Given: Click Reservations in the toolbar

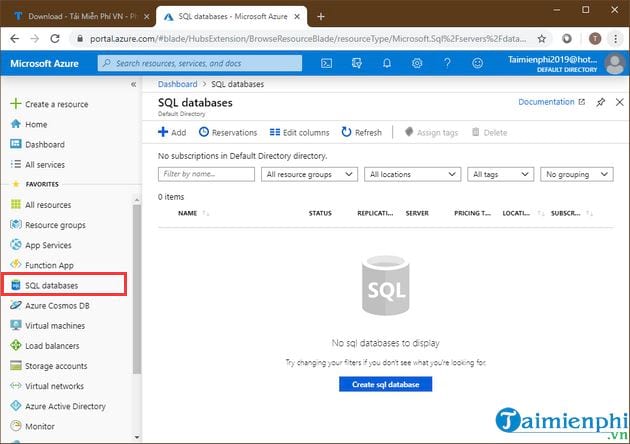Looking at the screenshot, I should (x=228, y=132).
